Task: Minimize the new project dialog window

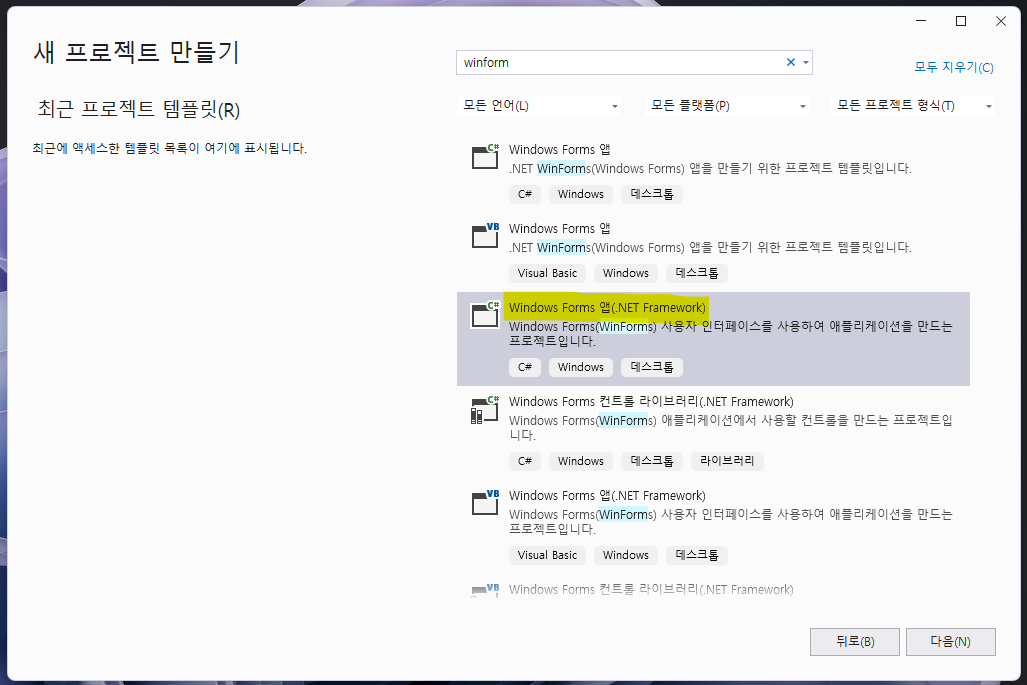Action: coord(921,22)
